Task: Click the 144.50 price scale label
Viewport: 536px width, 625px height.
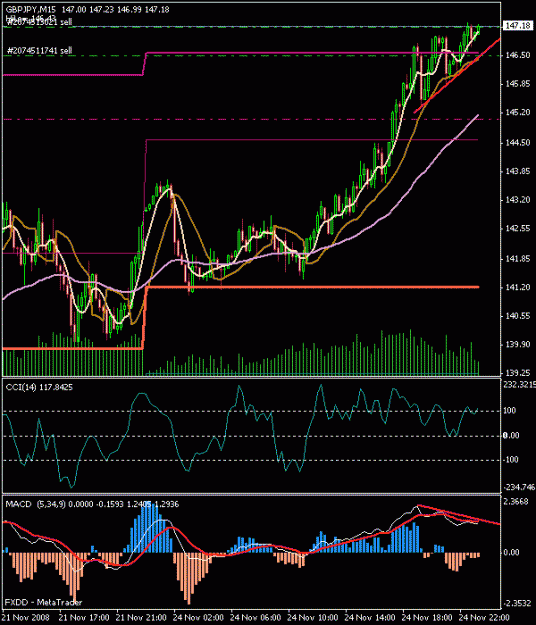Action: coord(518,143)
